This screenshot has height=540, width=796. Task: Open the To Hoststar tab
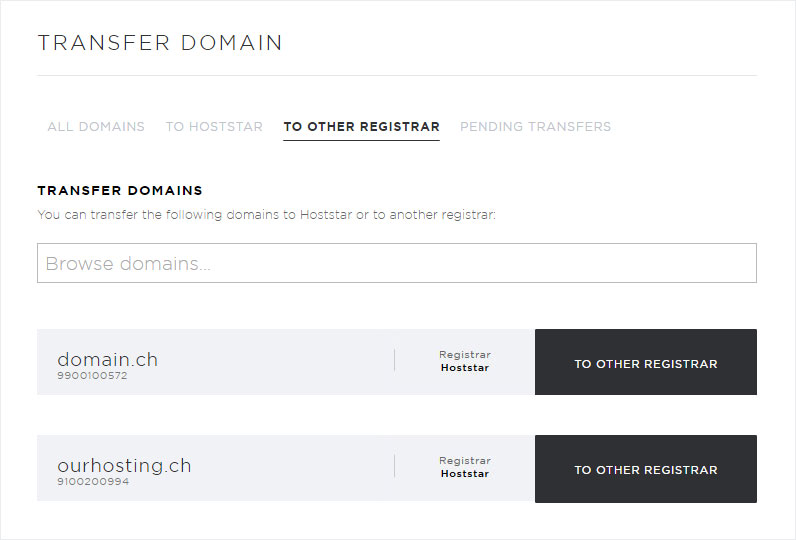(214, 126)
